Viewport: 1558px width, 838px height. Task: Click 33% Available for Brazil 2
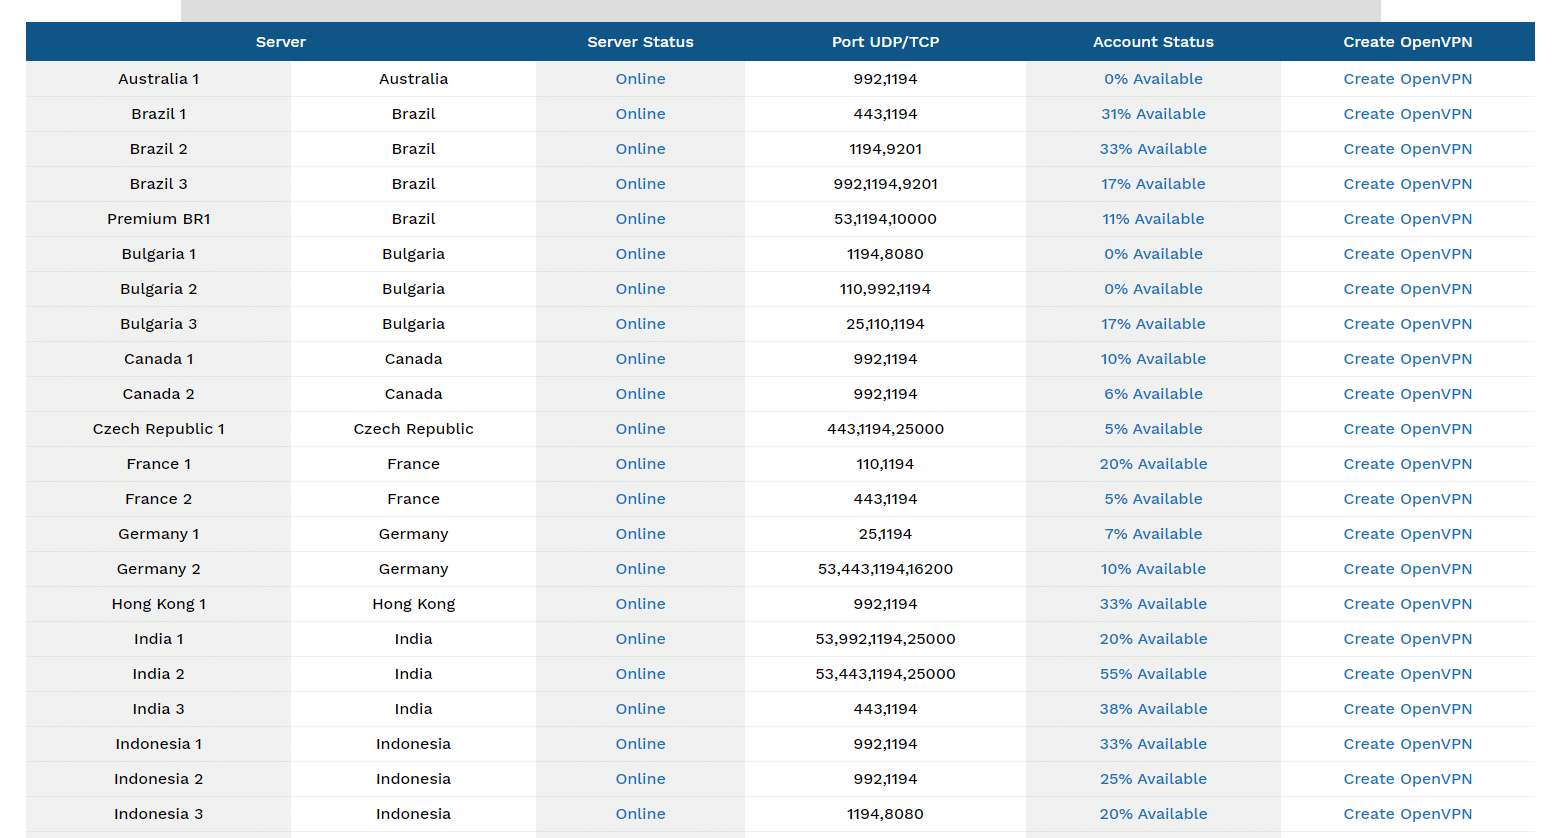tap(1153, 149)
